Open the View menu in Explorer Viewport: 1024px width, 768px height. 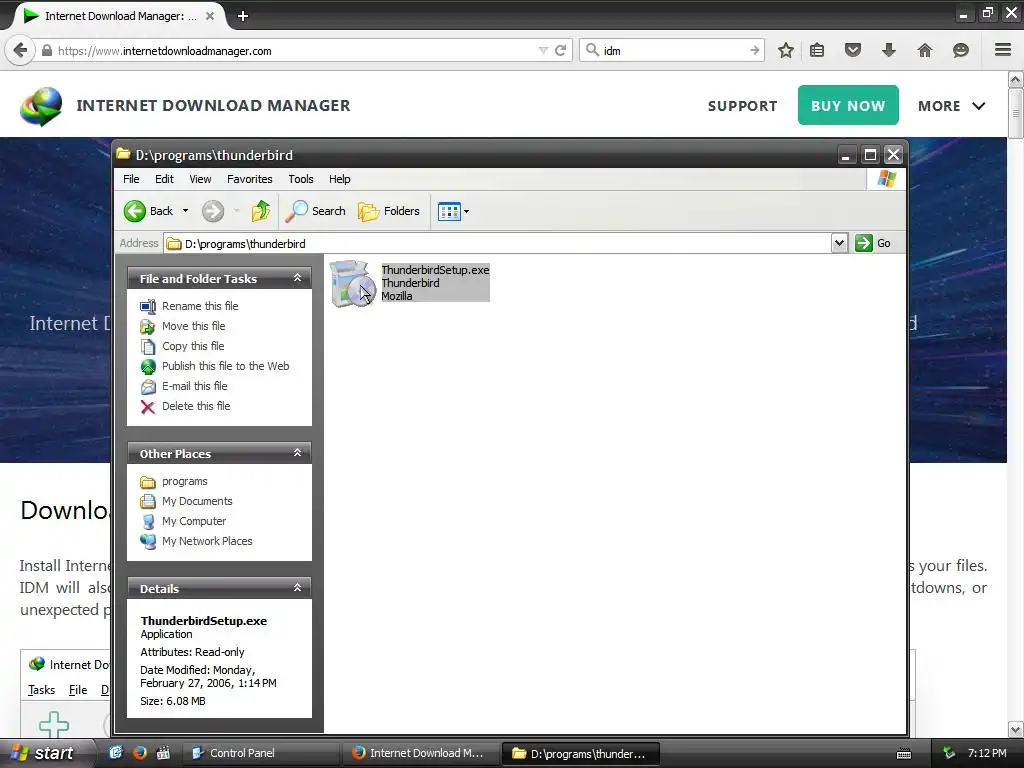(200, 179)
